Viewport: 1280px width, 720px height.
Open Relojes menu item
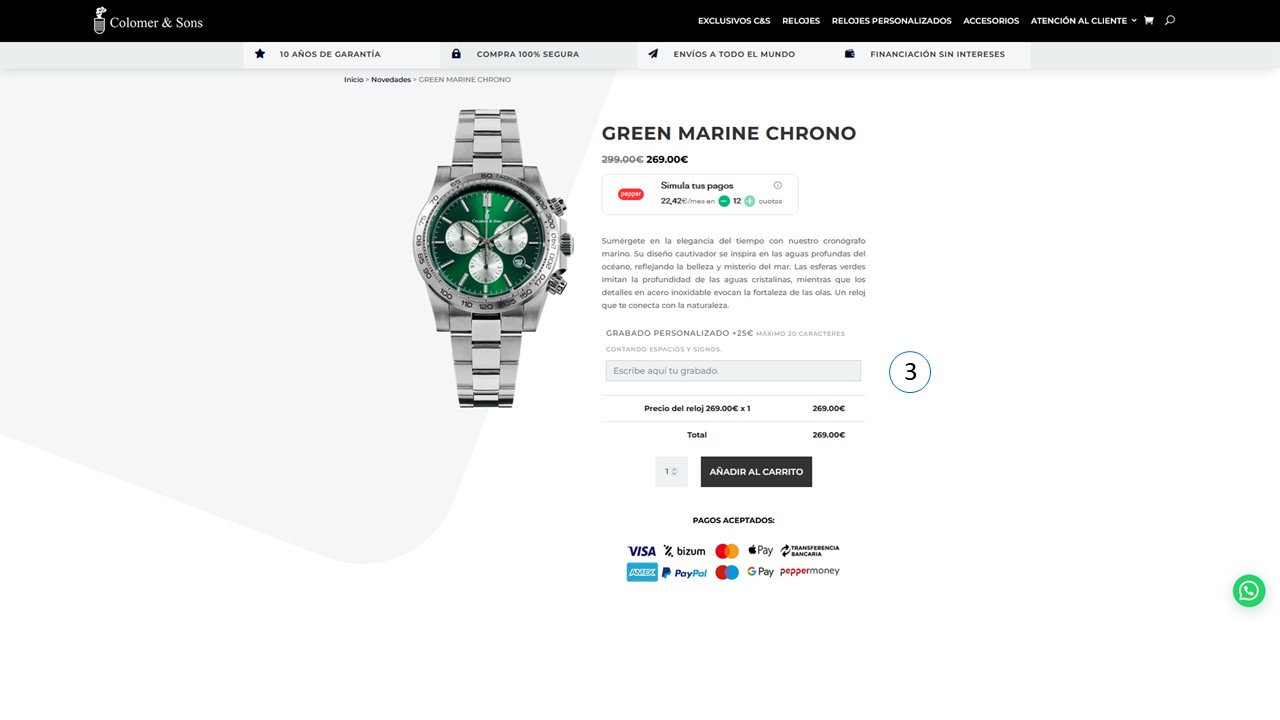click(801, 21)
